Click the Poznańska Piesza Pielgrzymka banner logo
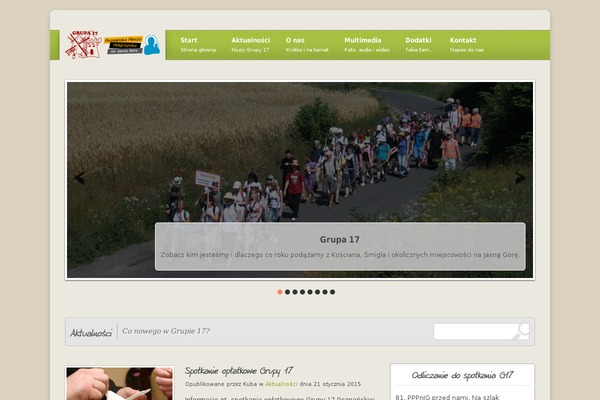Viewport: 600px width, 400px height. (x=123, y=45)
